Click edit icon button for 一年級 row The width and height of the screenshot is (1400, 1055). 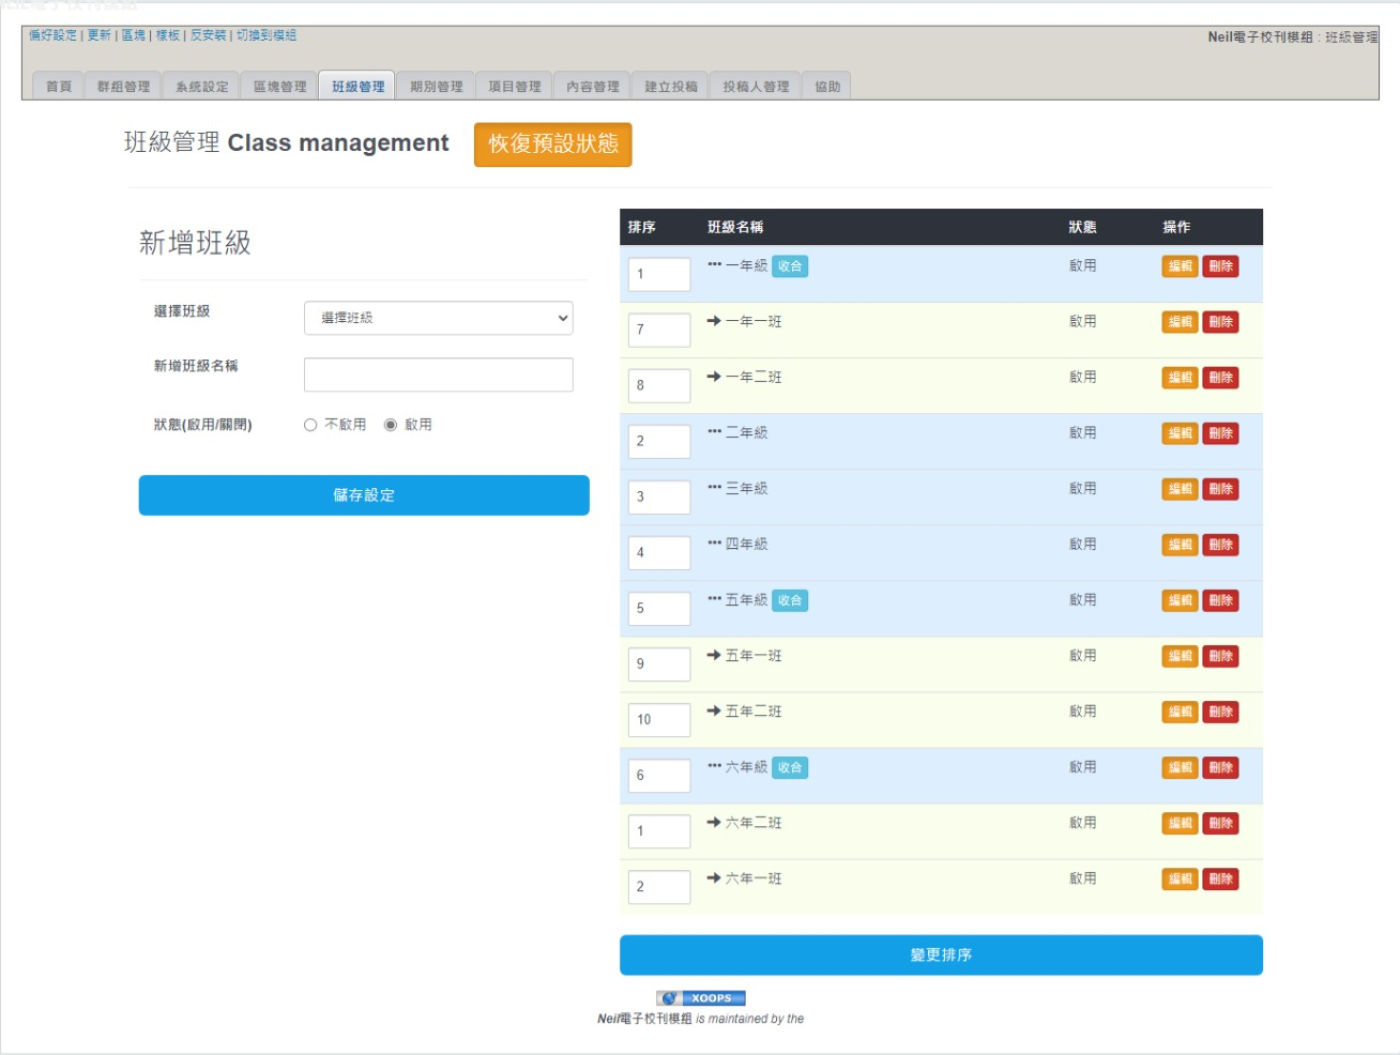point(1180,266)
